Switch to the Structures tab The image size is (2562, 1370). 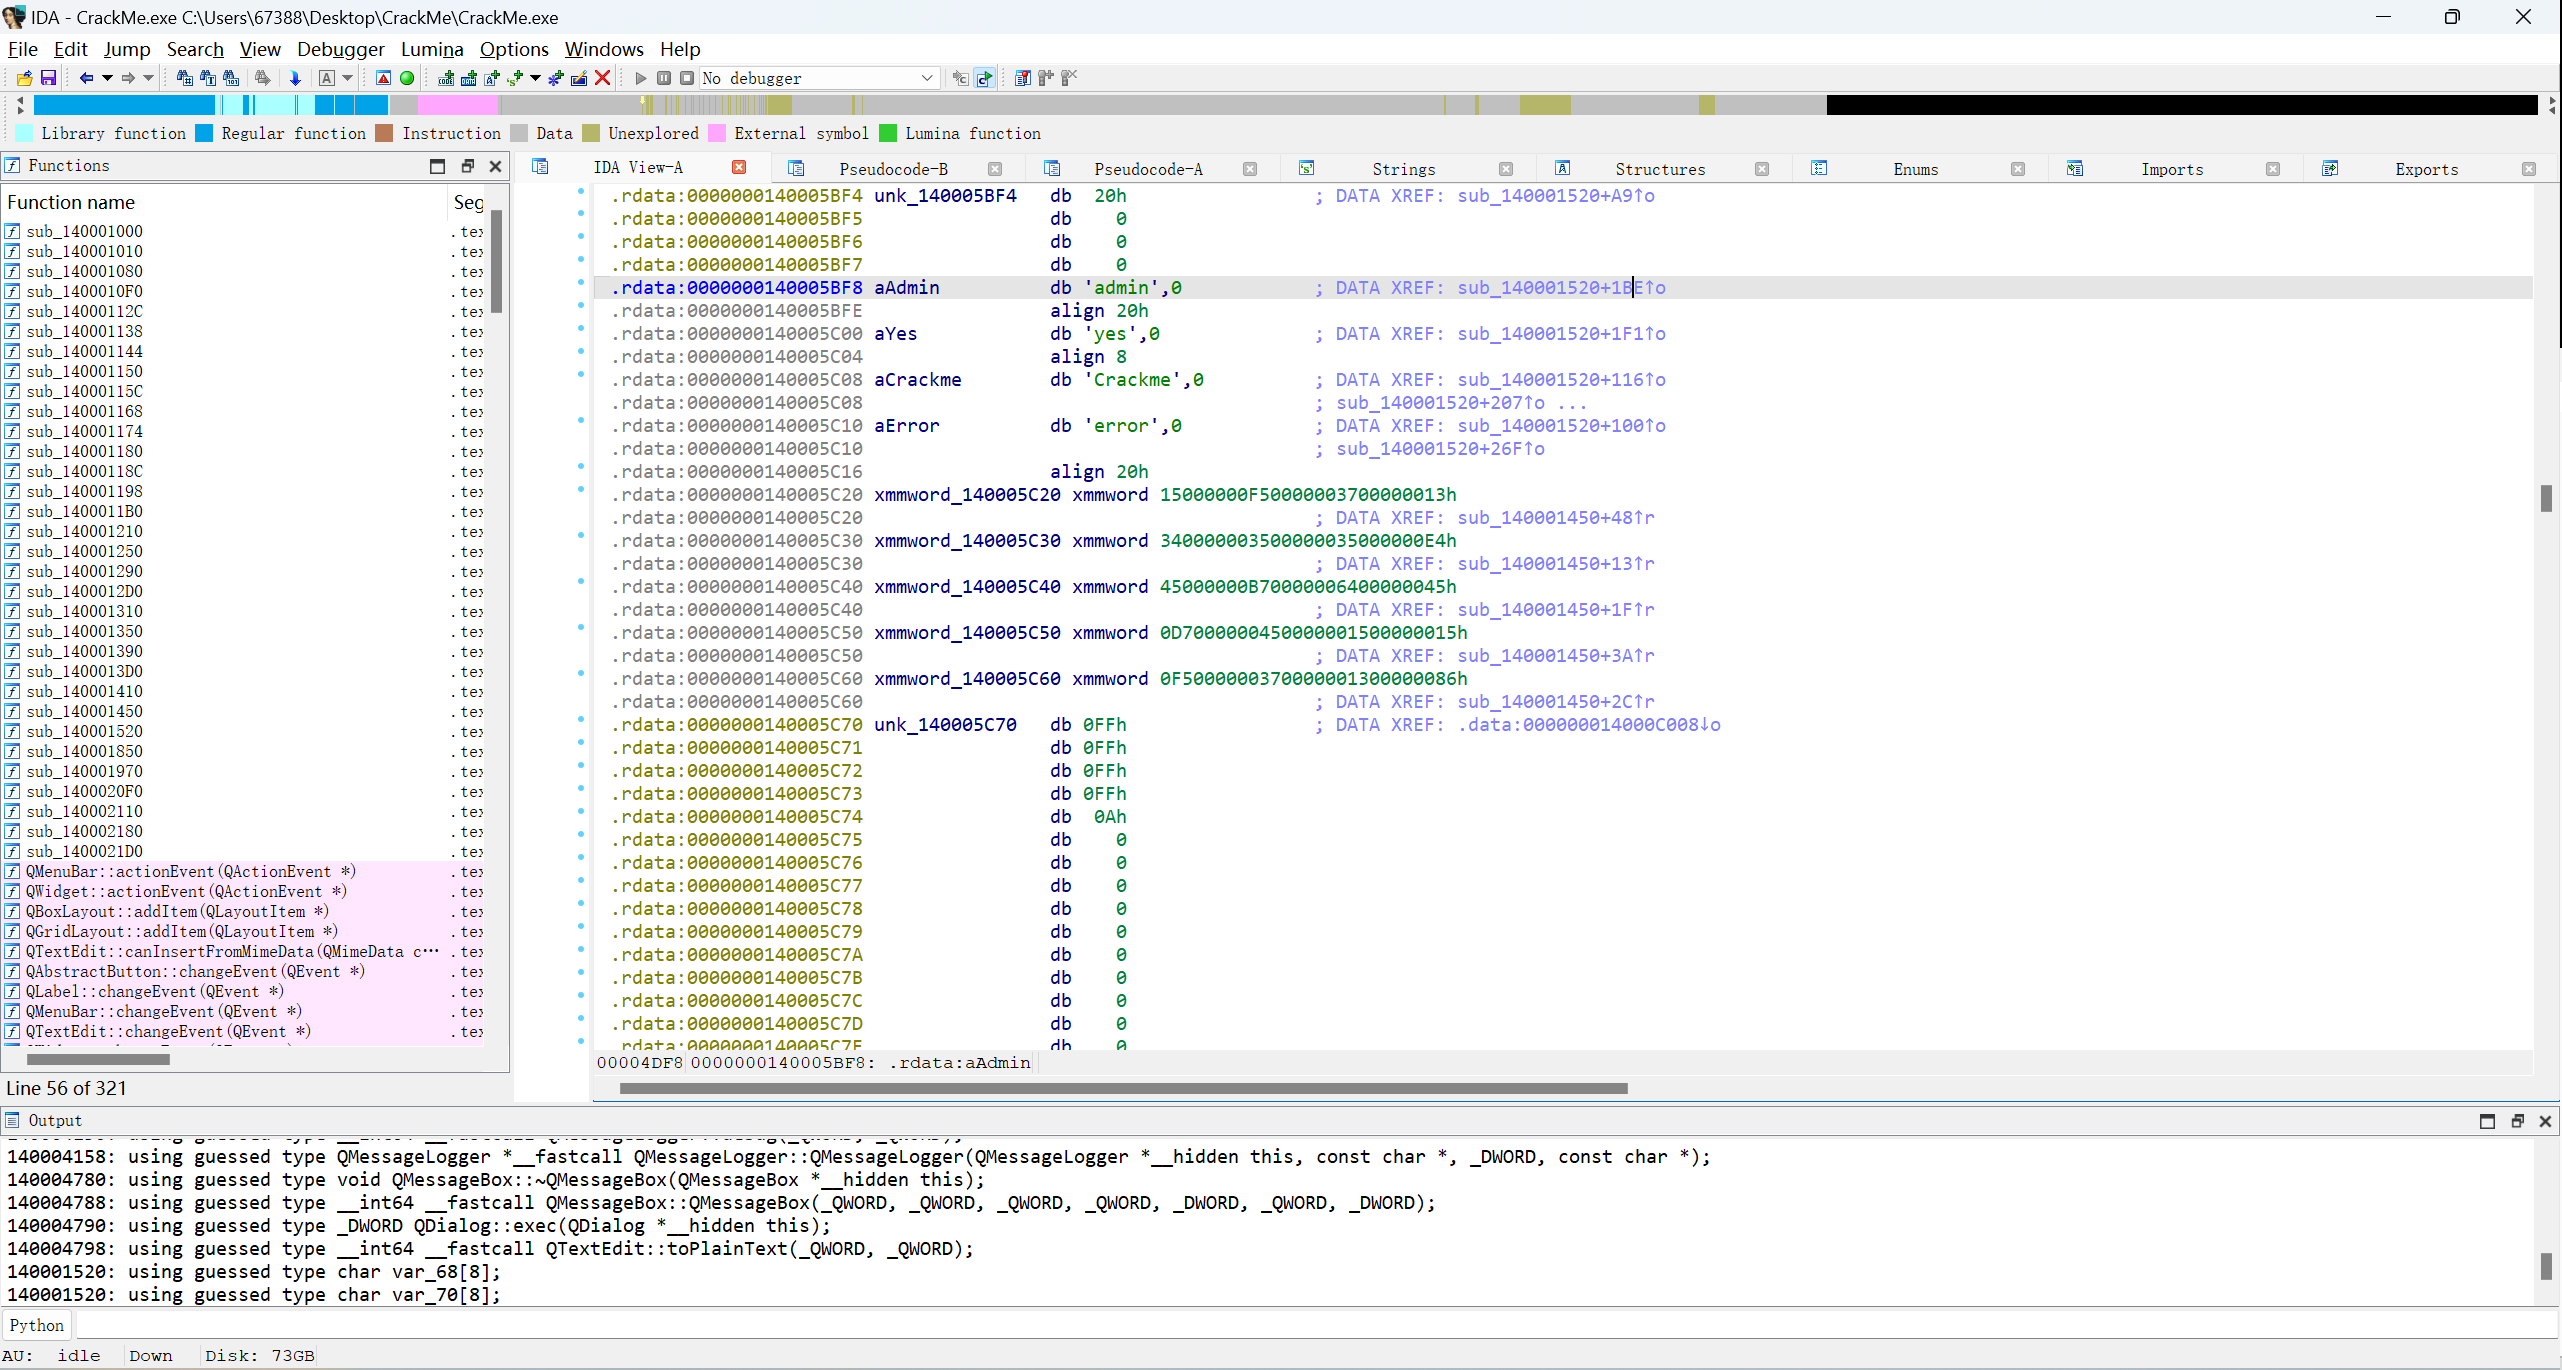pyautogui.click(x=1660, y=169)
